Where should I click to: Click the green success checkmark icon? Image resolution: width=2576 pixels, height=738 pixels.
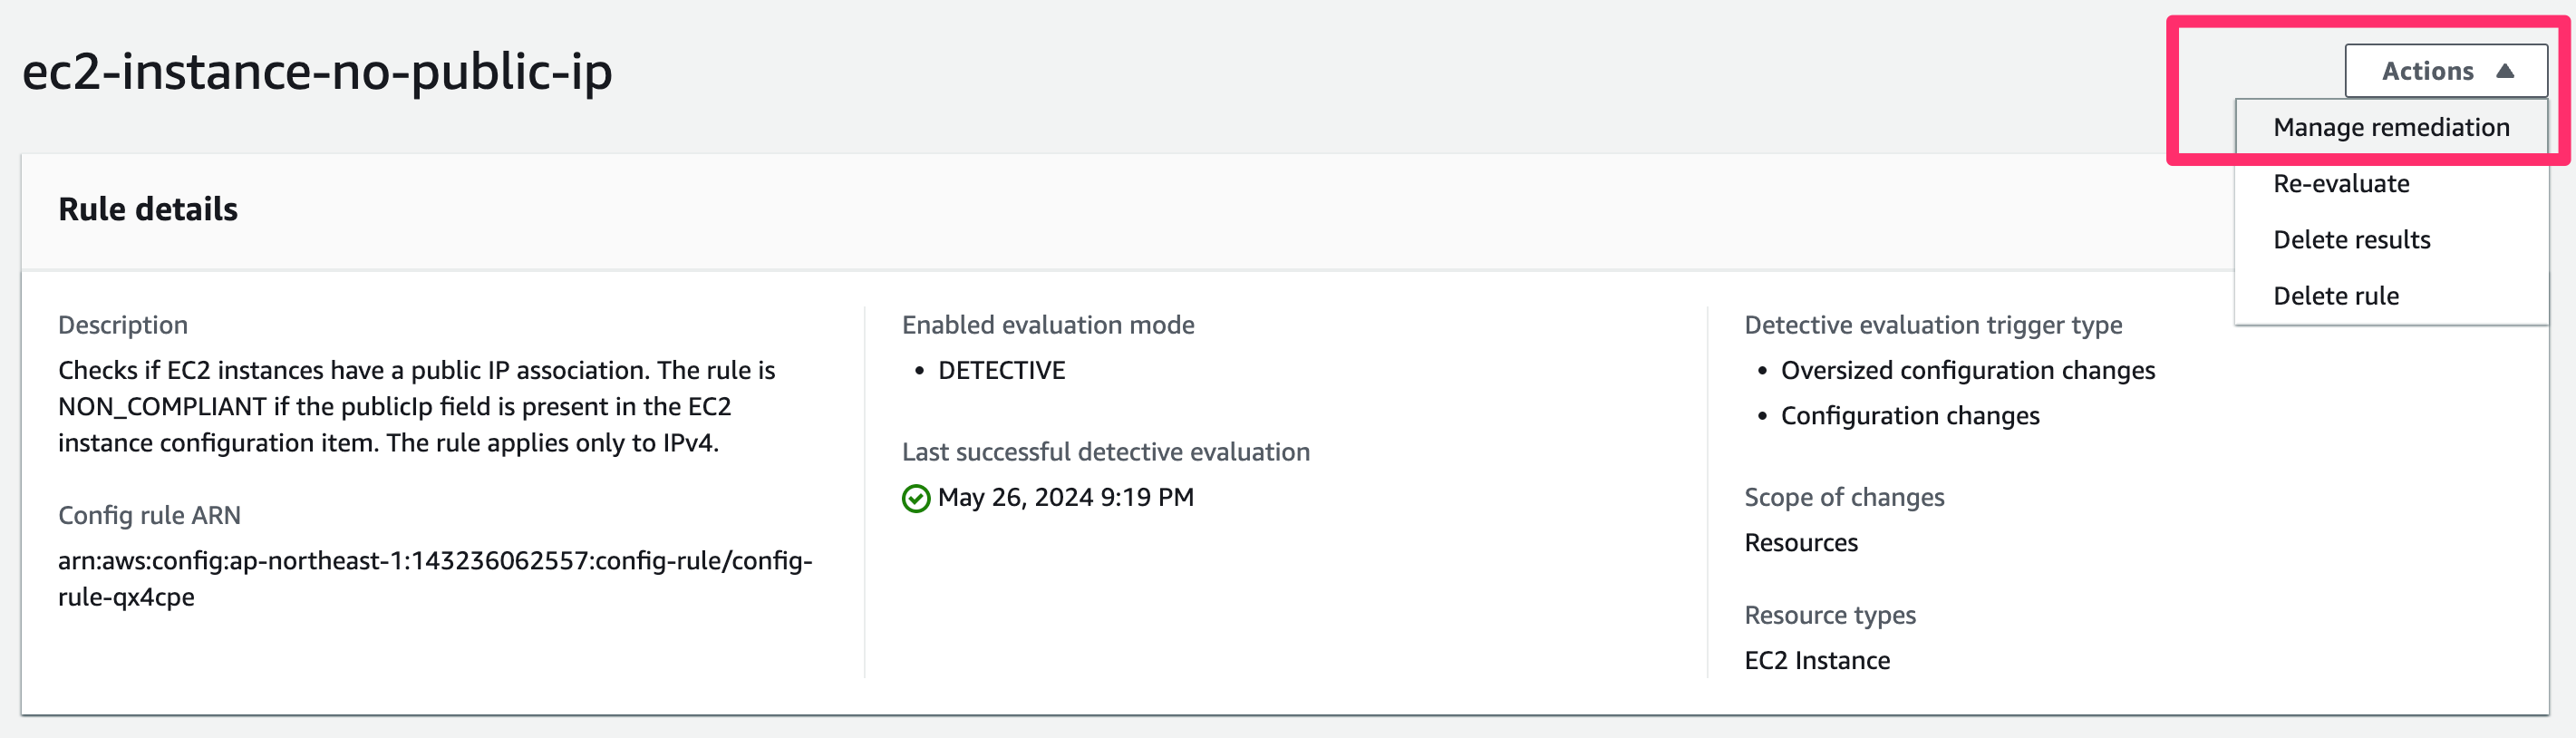click(x=915, y=498)
